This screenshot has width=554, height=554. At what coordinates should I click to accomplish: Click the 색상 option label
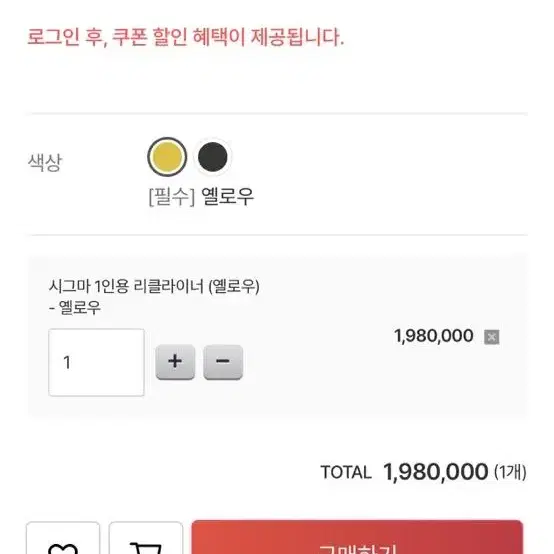(45, 162)
